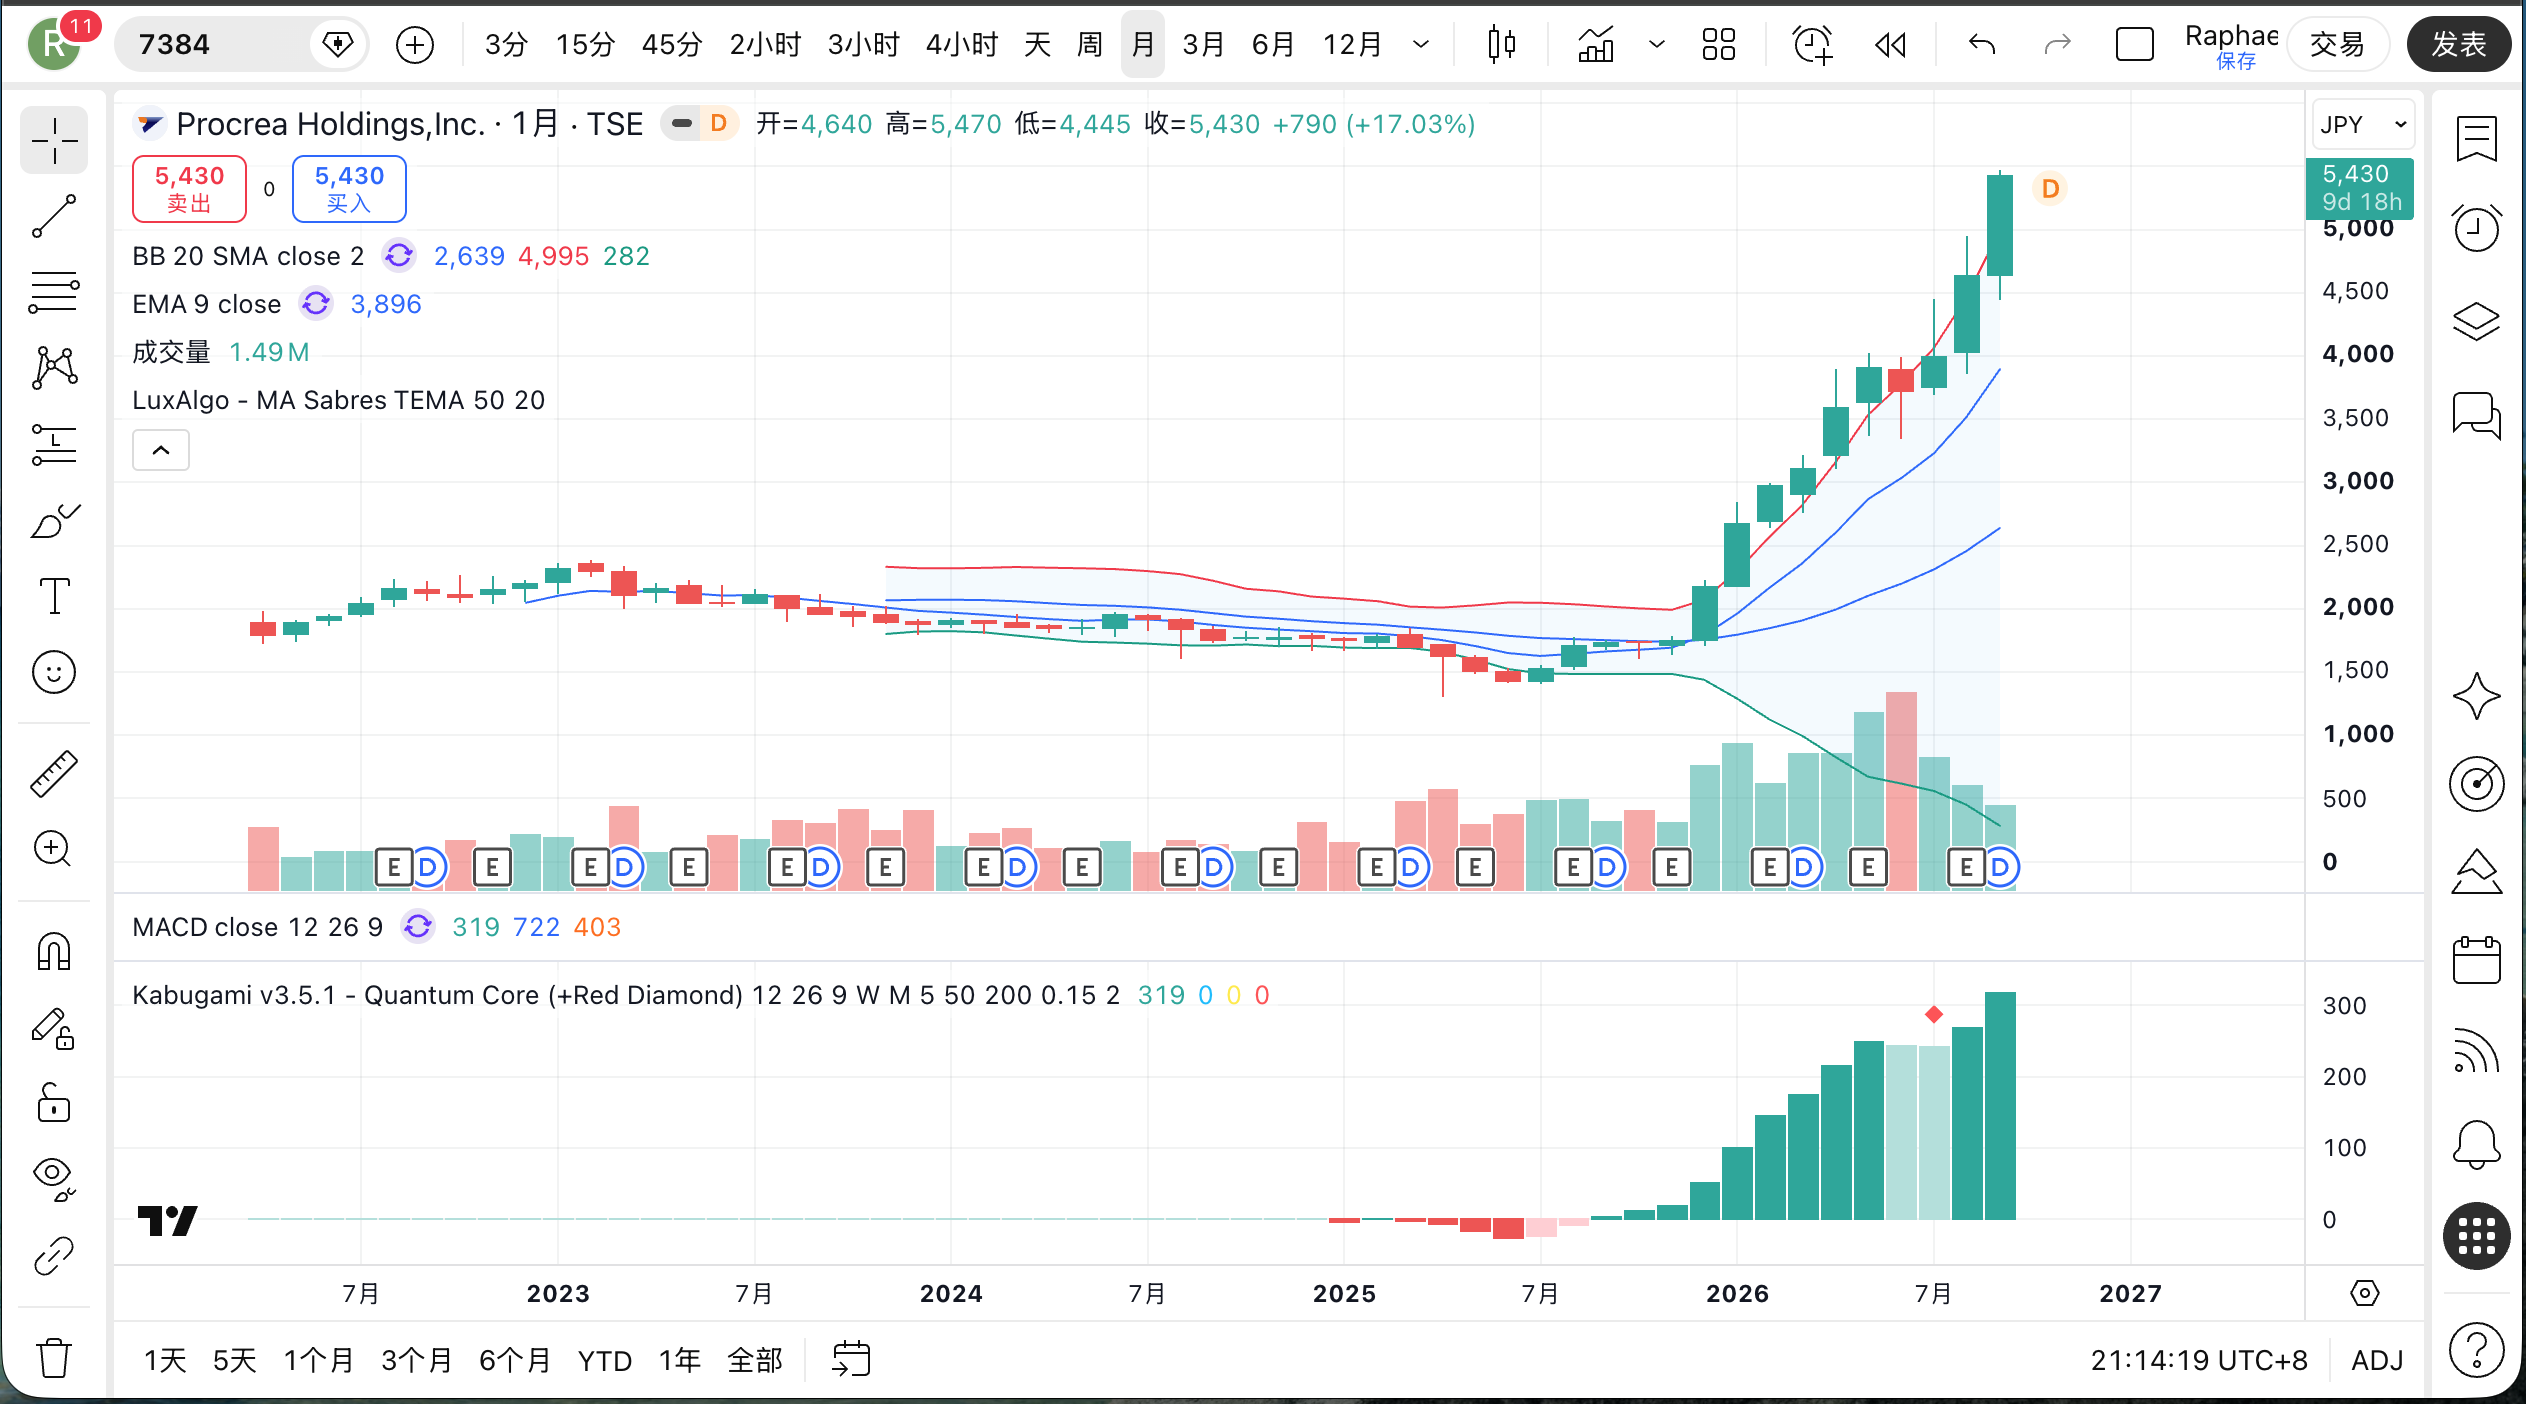Toggle hide all drawings eye icon
The height and width of the screenshot is (1404, 2526).
[54, 1179]
